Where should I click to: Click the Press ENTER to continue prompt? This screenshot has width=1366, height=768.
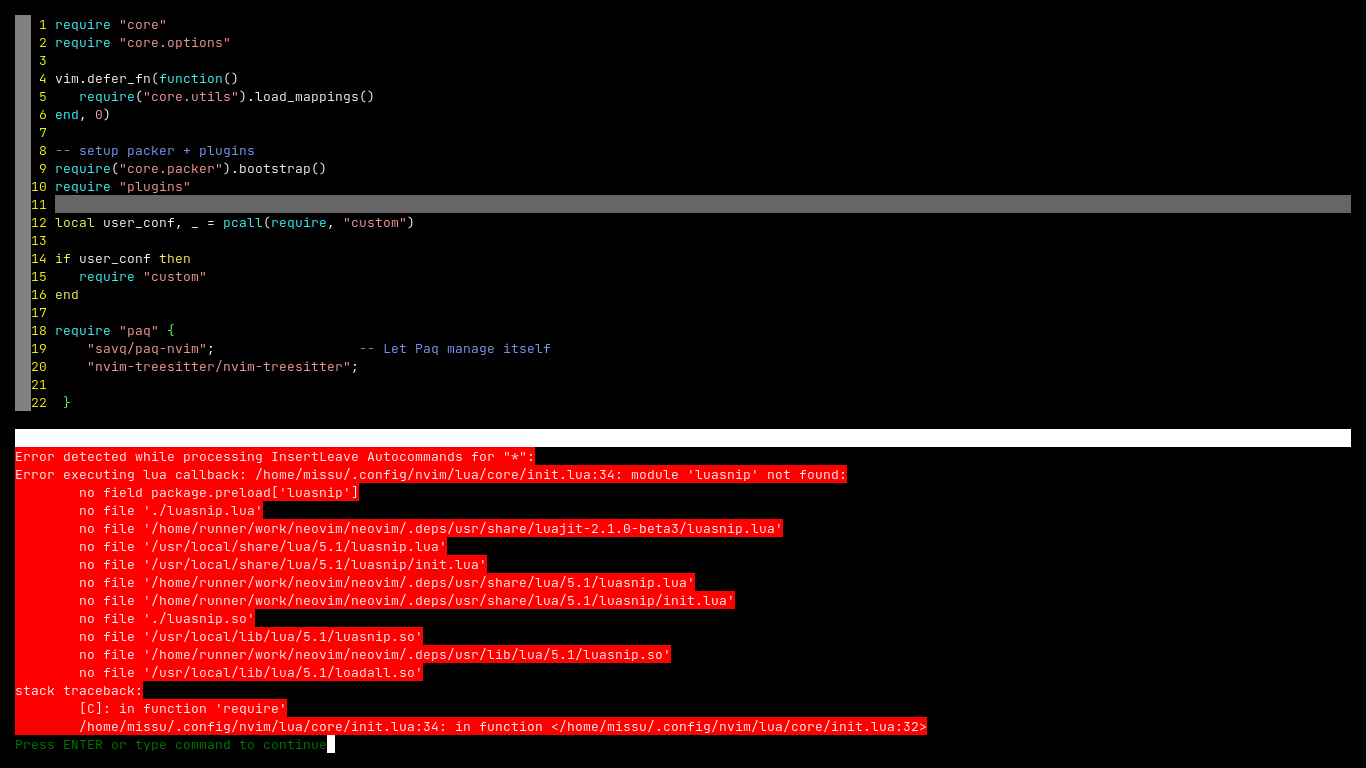[160, 744]
